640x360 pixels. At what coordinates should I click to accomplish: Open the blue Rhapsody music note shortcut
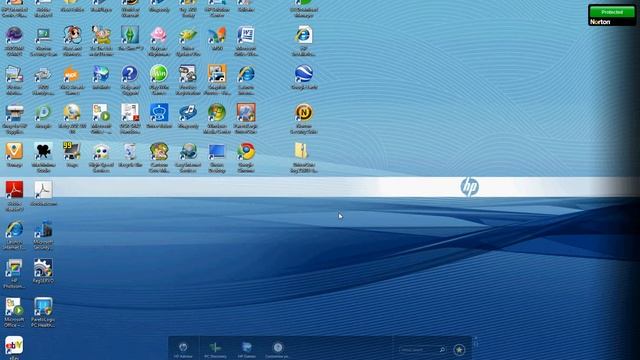[x=188, y=113]
